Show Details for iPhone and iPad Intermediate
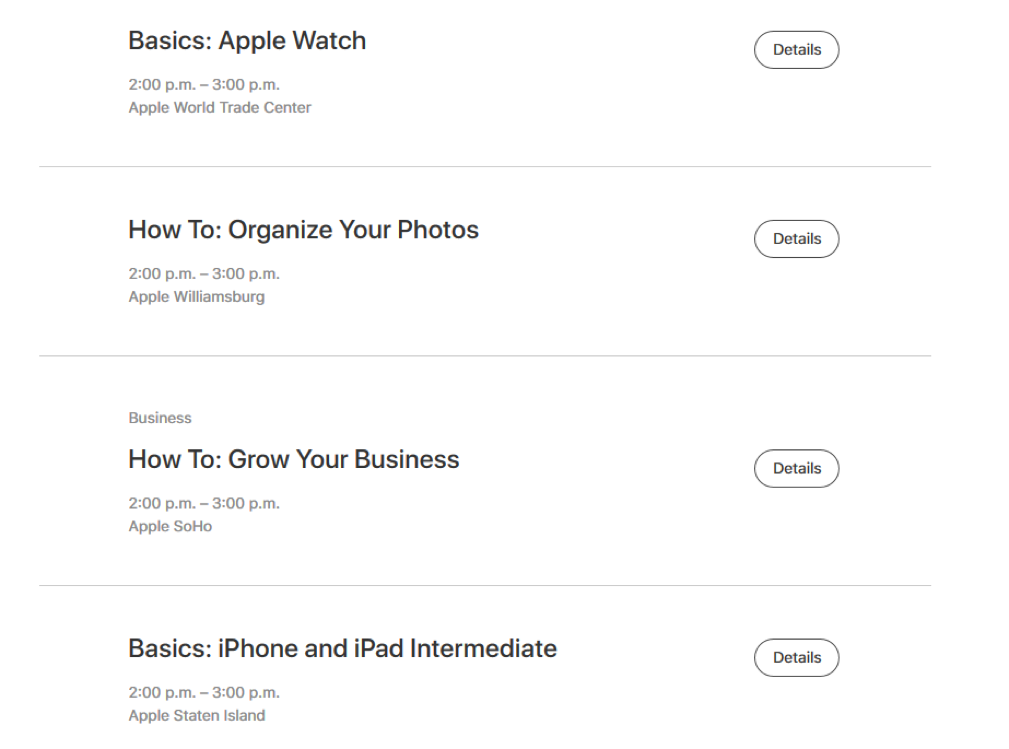The width and height of the screenshot is (1009, 749). (x=796, y=658)
